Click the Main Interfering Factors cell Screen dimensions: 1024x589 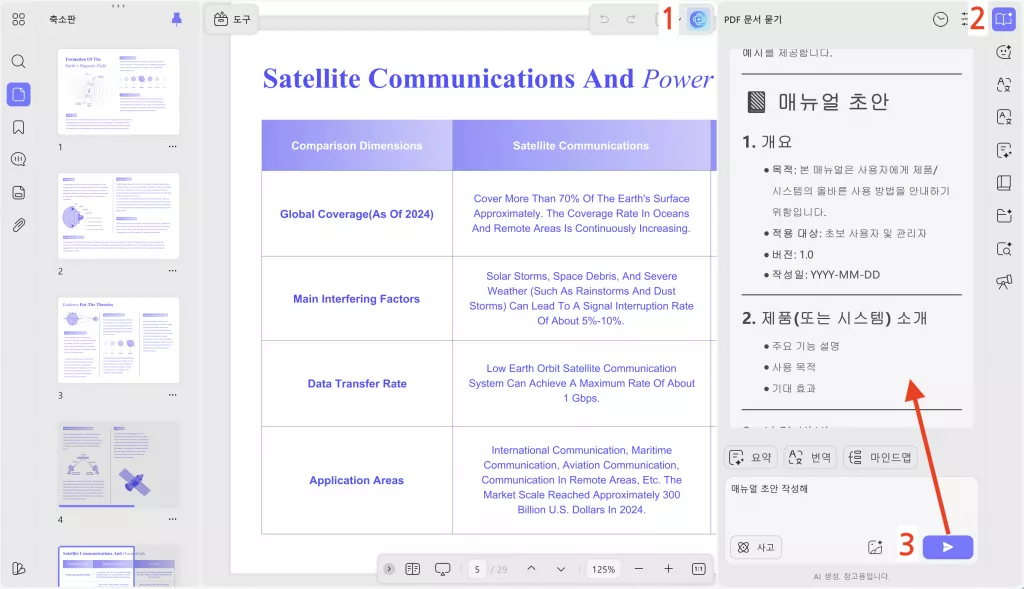point(357,299)
